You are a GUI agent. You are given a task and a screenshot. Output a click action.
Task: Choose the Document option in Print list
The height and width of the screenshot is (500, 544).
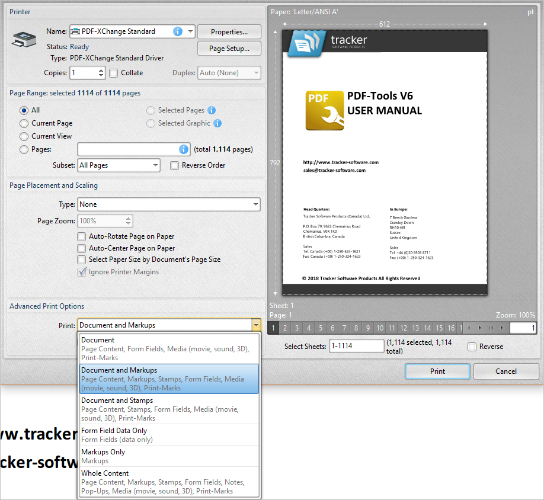169,349
